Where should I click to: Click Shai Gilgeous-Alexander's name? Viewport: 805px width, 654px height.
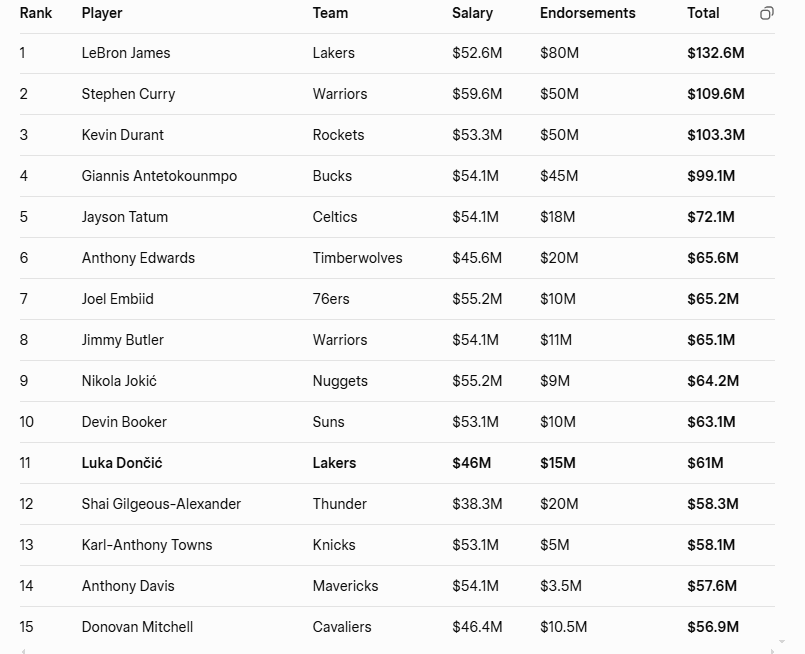click(161, 504)
